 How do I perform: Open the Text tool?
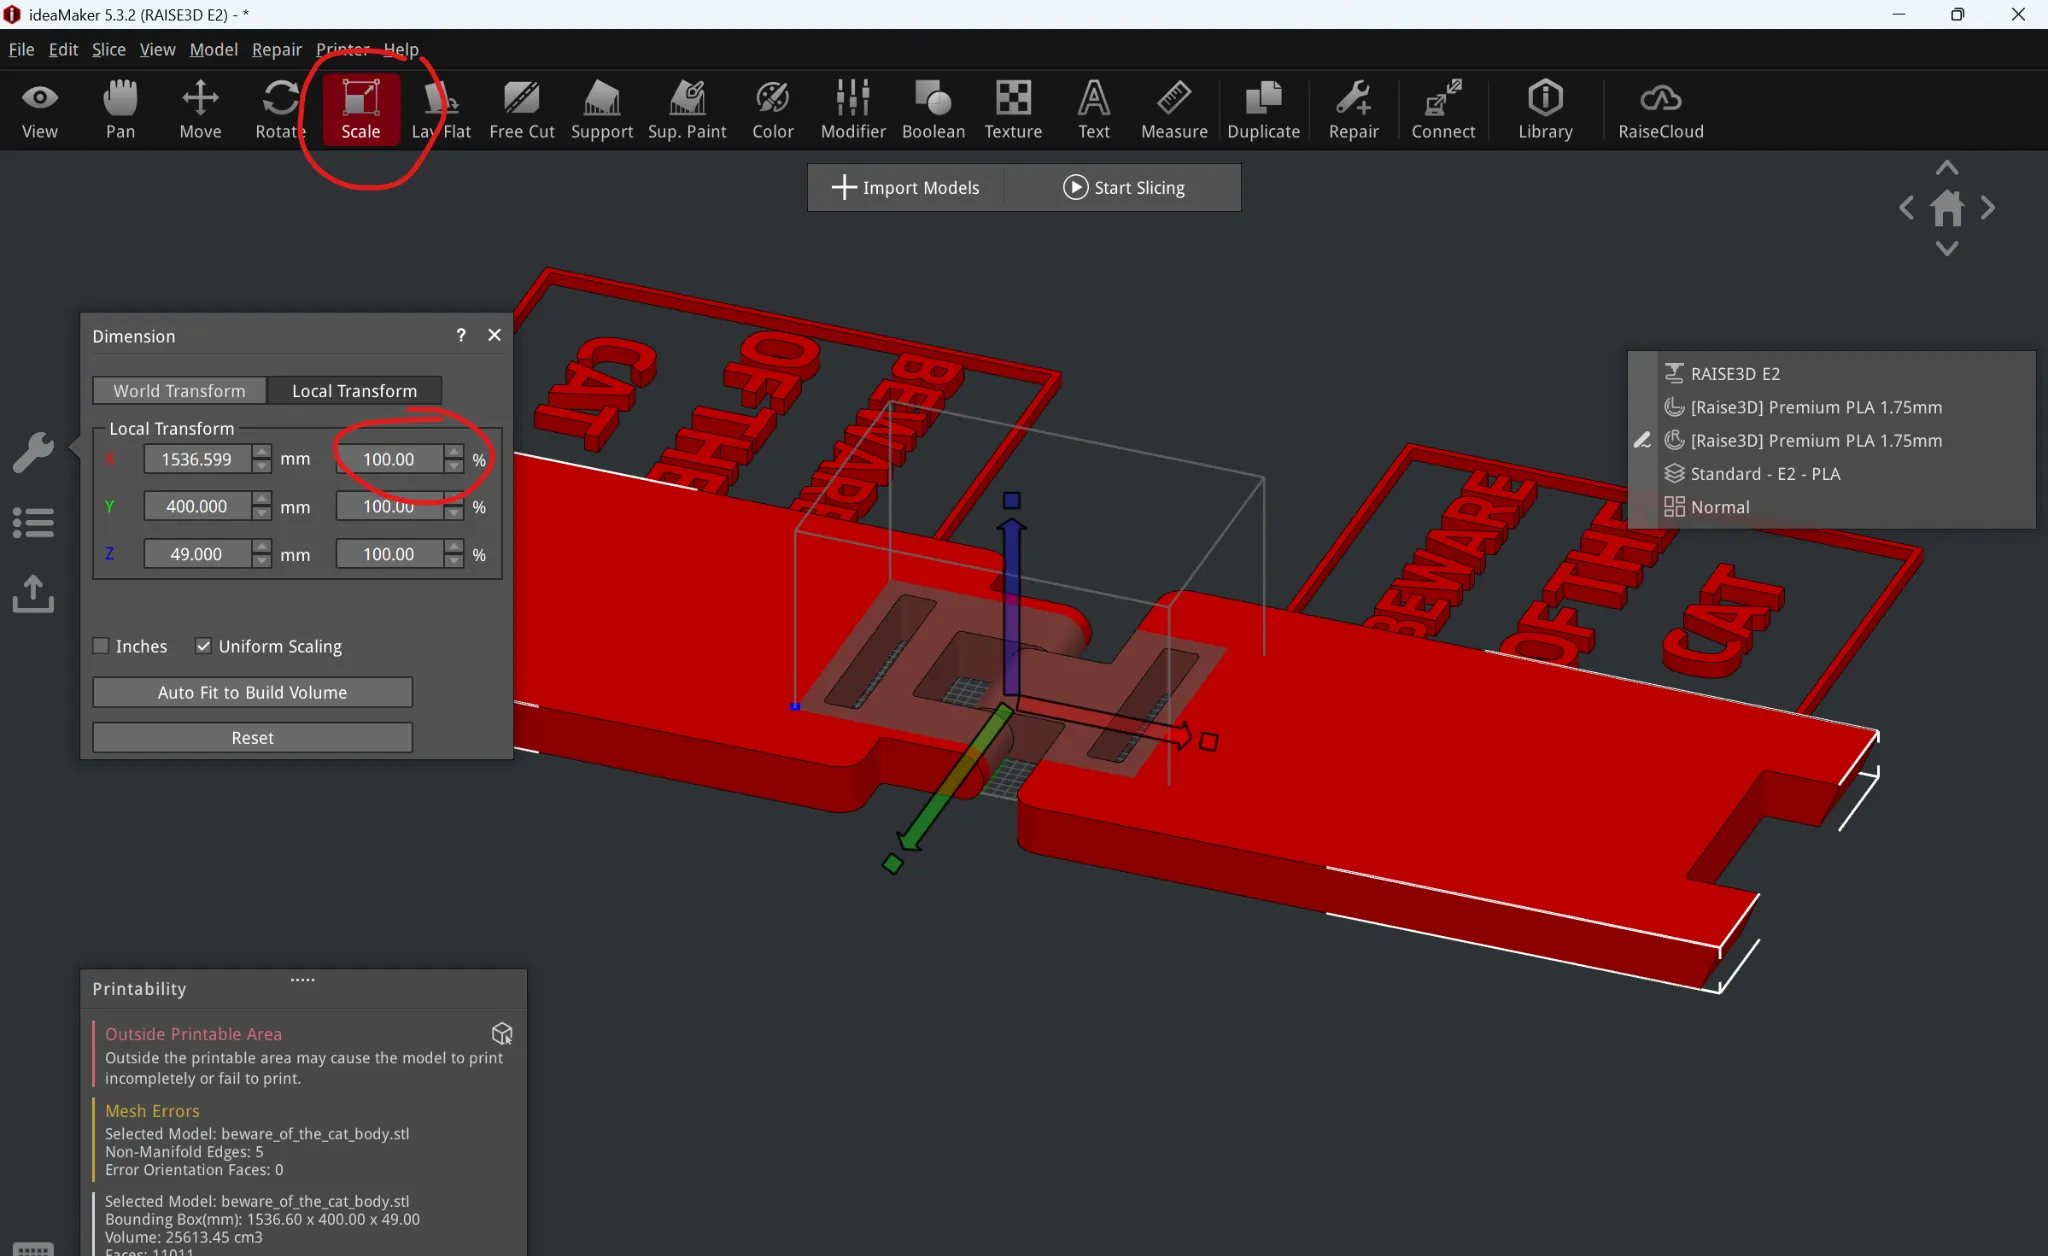pyautogui.click(x=1094, y=110)
